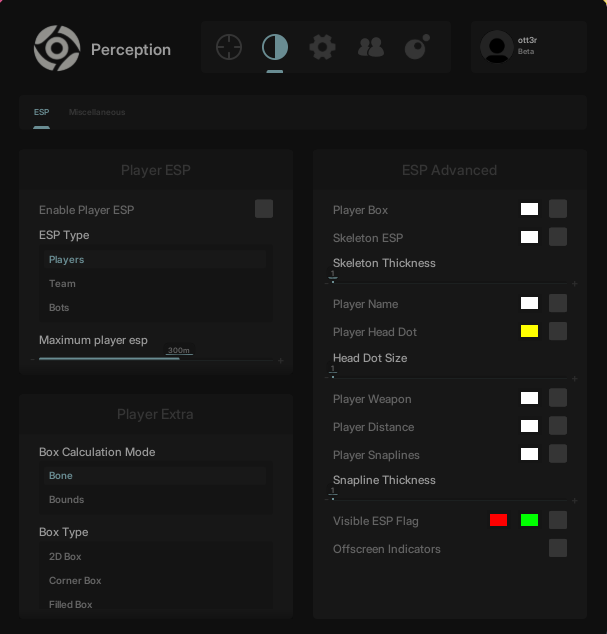
Task: Choose 2D Box type
Action: pyautogui.click(x=155, y=556)
